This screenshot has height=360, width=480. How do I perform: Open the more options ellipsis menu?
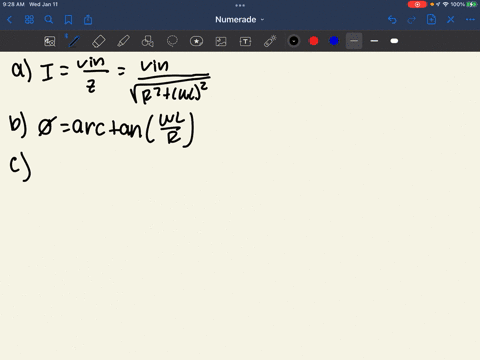pos(470,20)
